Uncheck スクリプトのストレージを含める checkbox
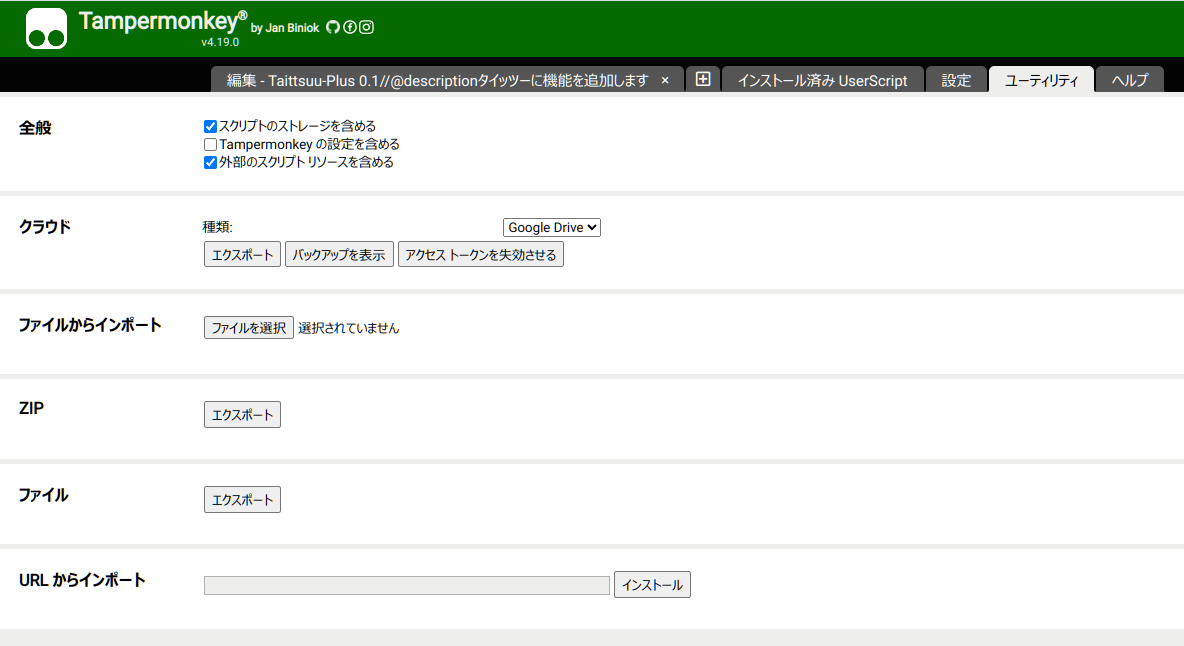Image resolution: width=1184 pixels, height=646 pixels. pos(210,126)
